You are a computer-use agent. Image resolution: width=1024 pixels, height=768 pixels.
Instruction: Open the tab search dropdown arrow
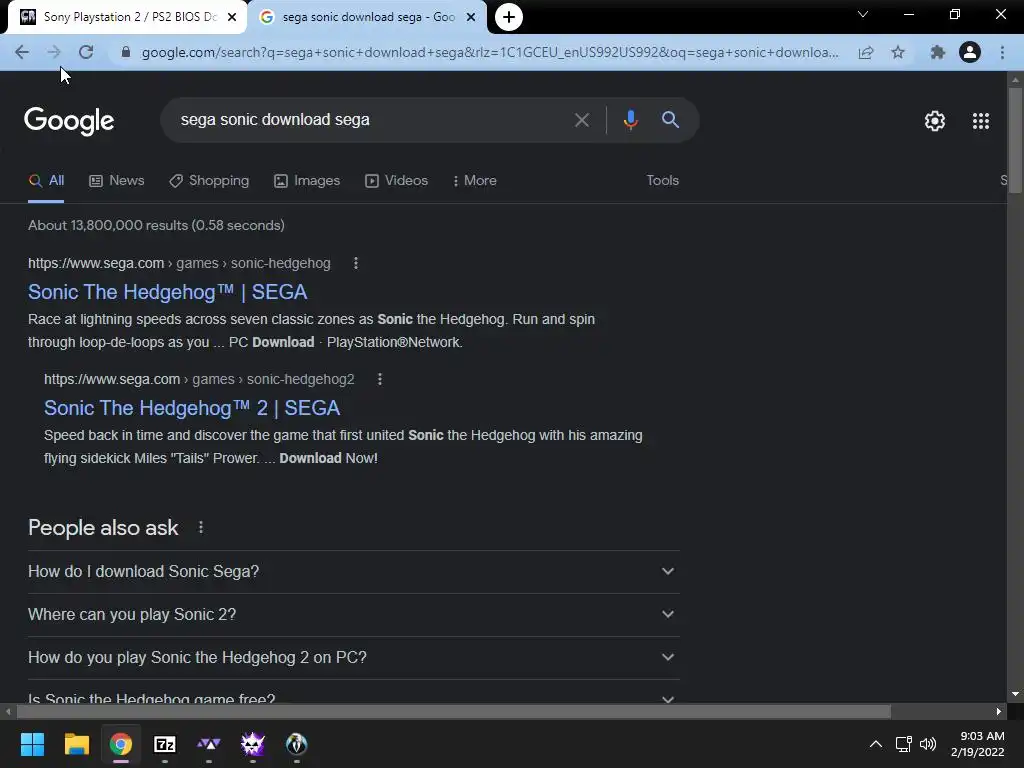863,14
